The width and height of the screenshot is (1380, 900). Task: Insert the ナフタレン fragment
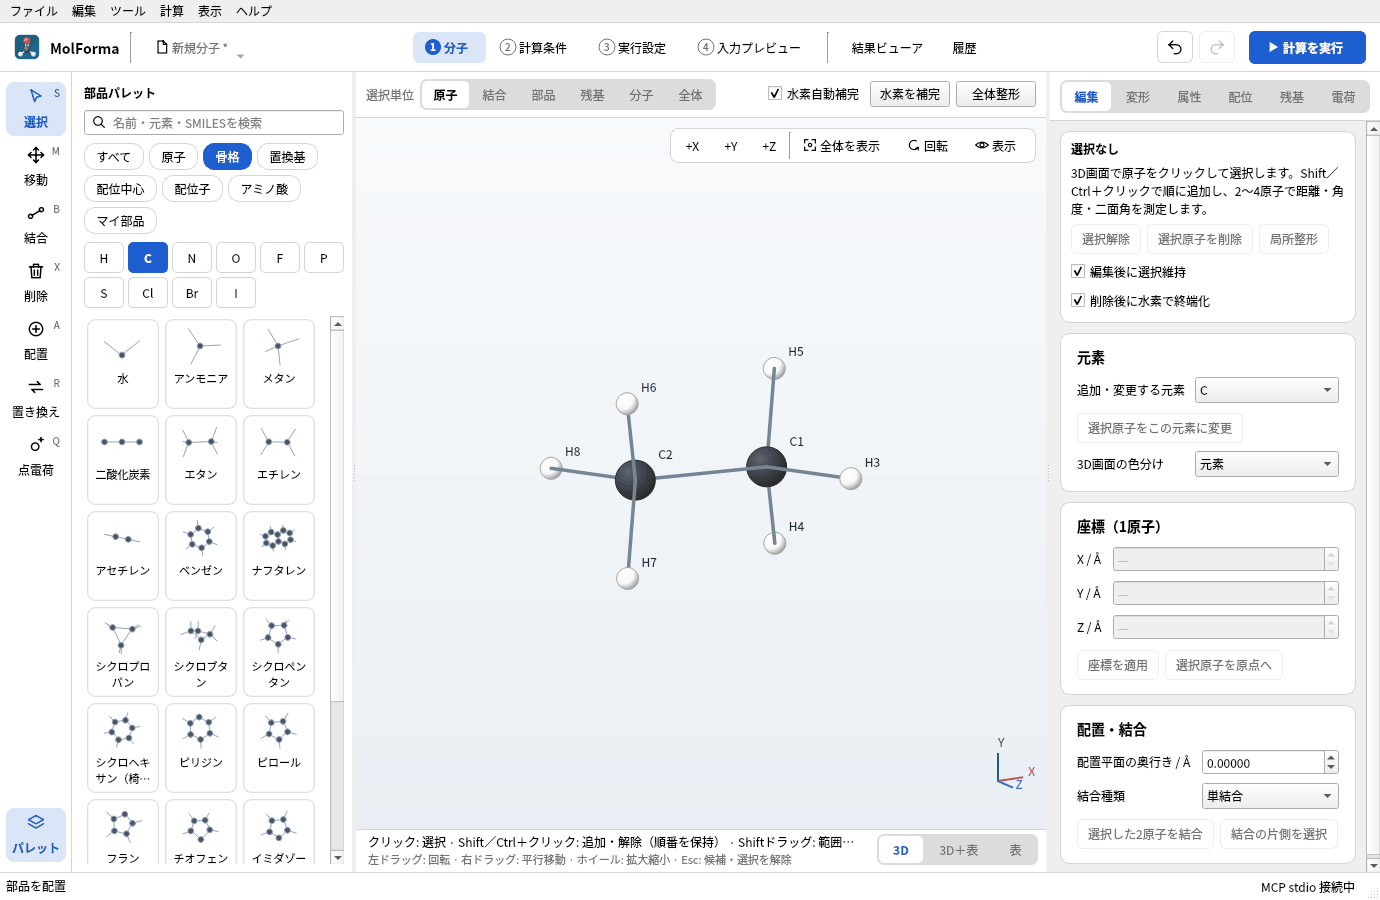pyautogui.click(x=279, y=555)
